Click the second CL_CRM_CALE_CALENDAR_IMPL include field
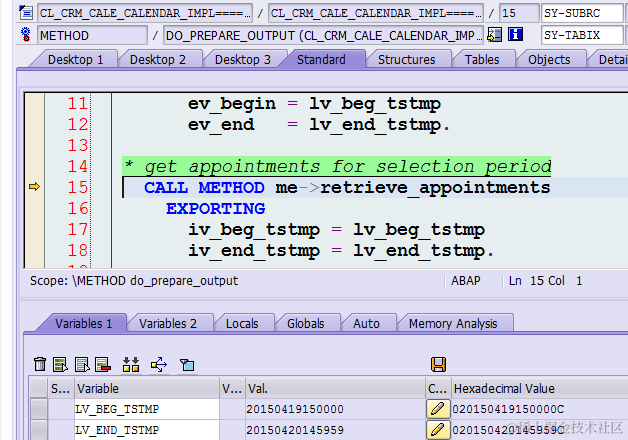Viewport: 628px width, 440px height. (x=376, y=13)
